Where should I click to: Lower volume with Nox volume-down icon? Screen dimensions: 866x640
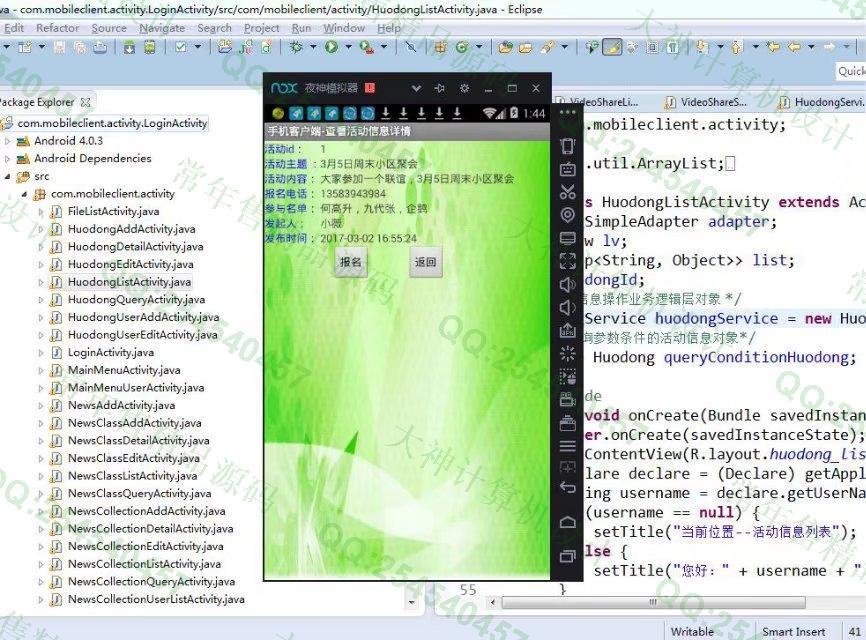[x=568, y=307]
